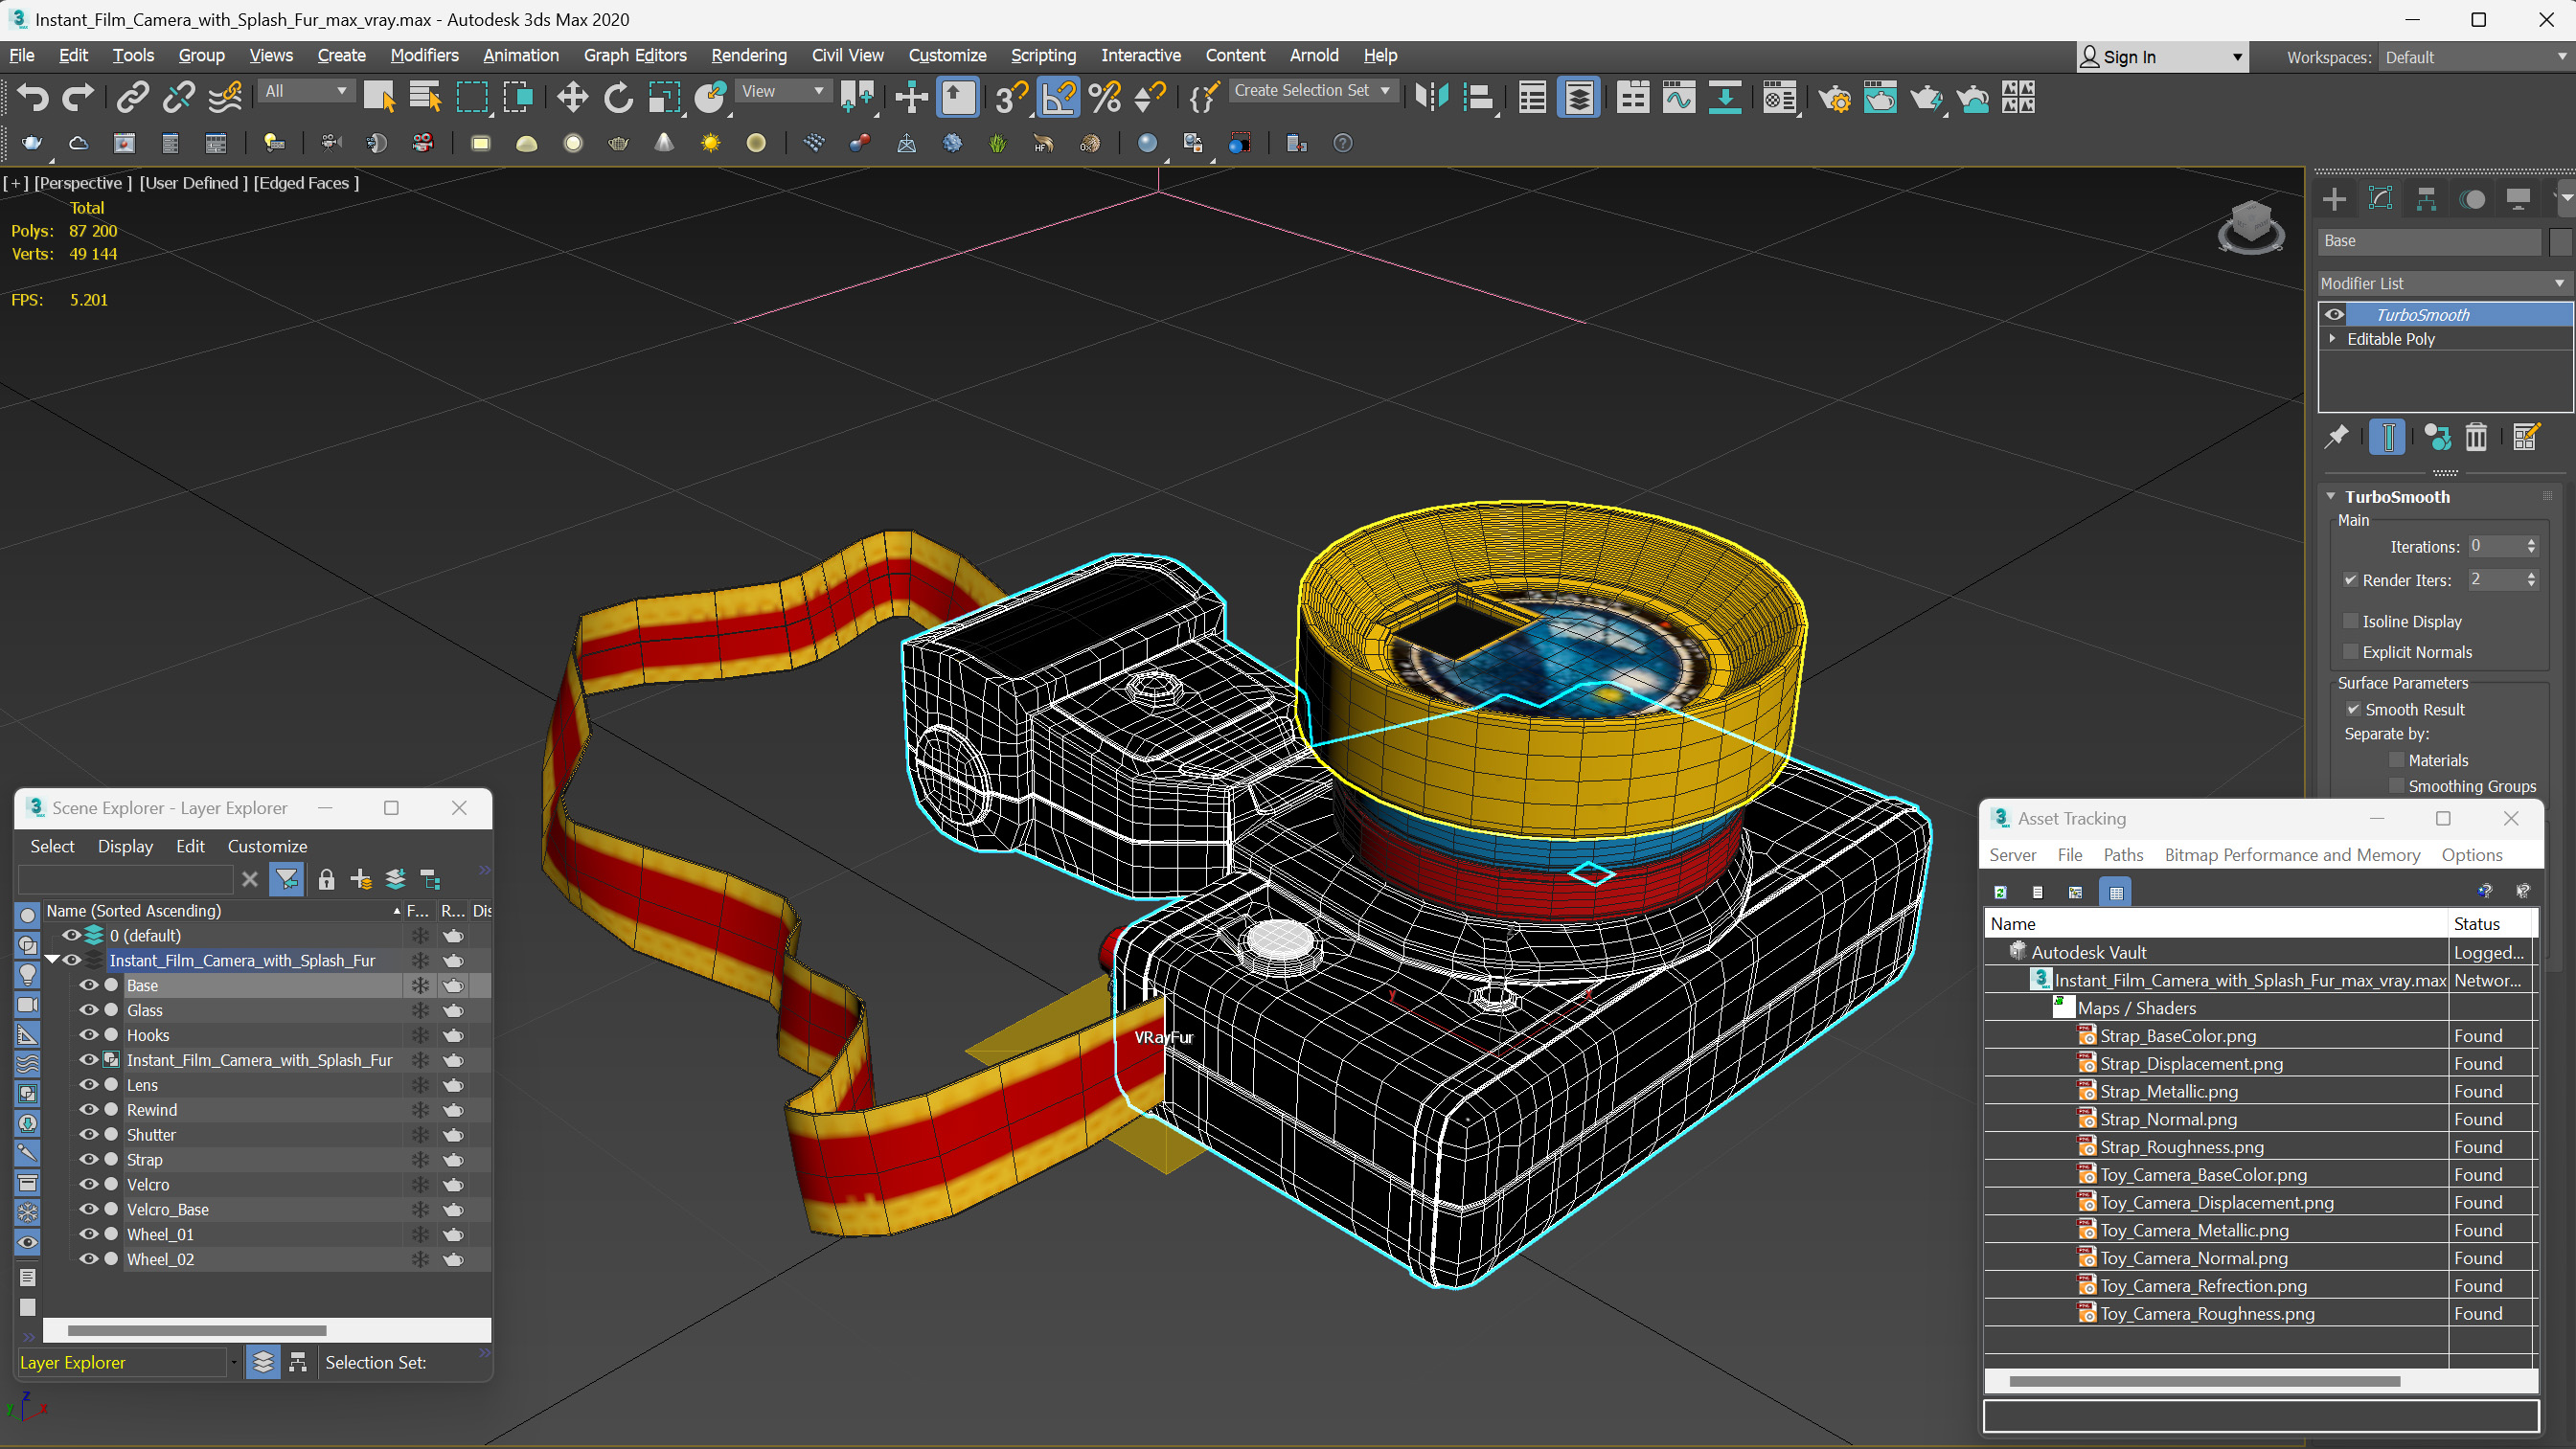Select the Select and Link tool
The width and height of the screenshot is (2576, 1449).
[132, 97]
